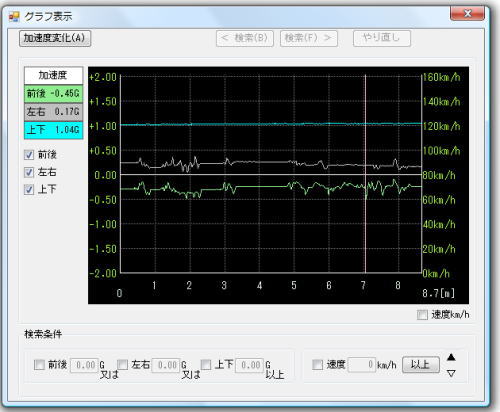Check the 速度 search condition checkbox
The width and height of the screenshot is (500, 412).
tap(317, 365)
